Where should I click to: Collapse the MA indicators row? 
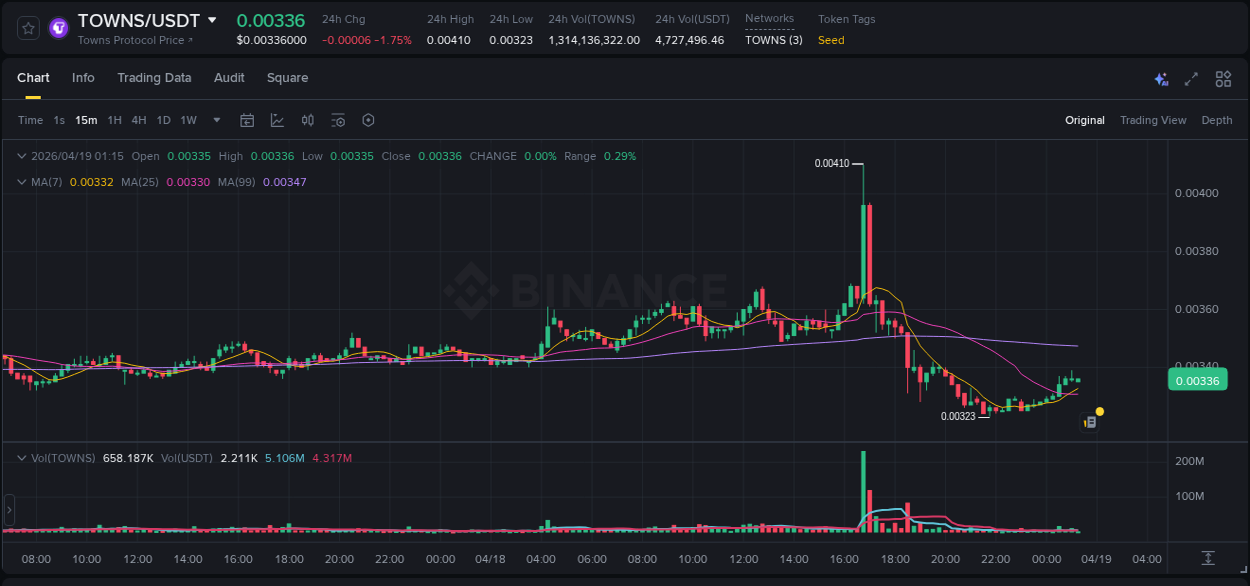[21, 182]
